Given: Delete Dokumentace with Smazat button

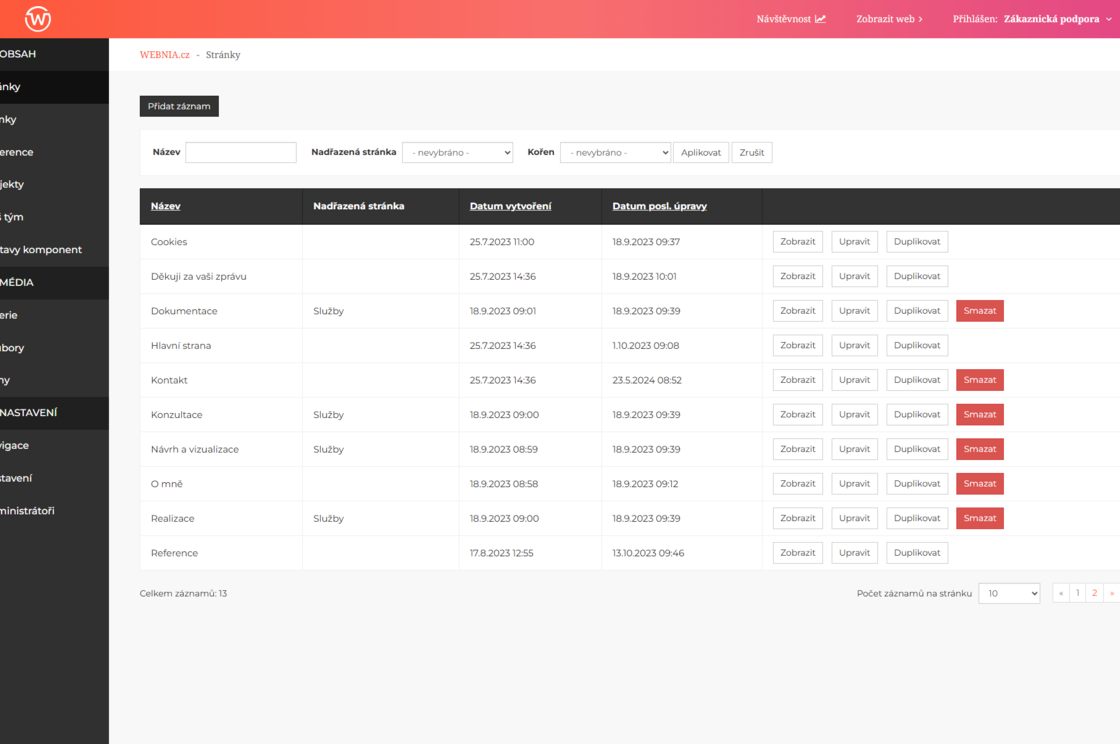Looking at the screenshot, I should (979, 311).
